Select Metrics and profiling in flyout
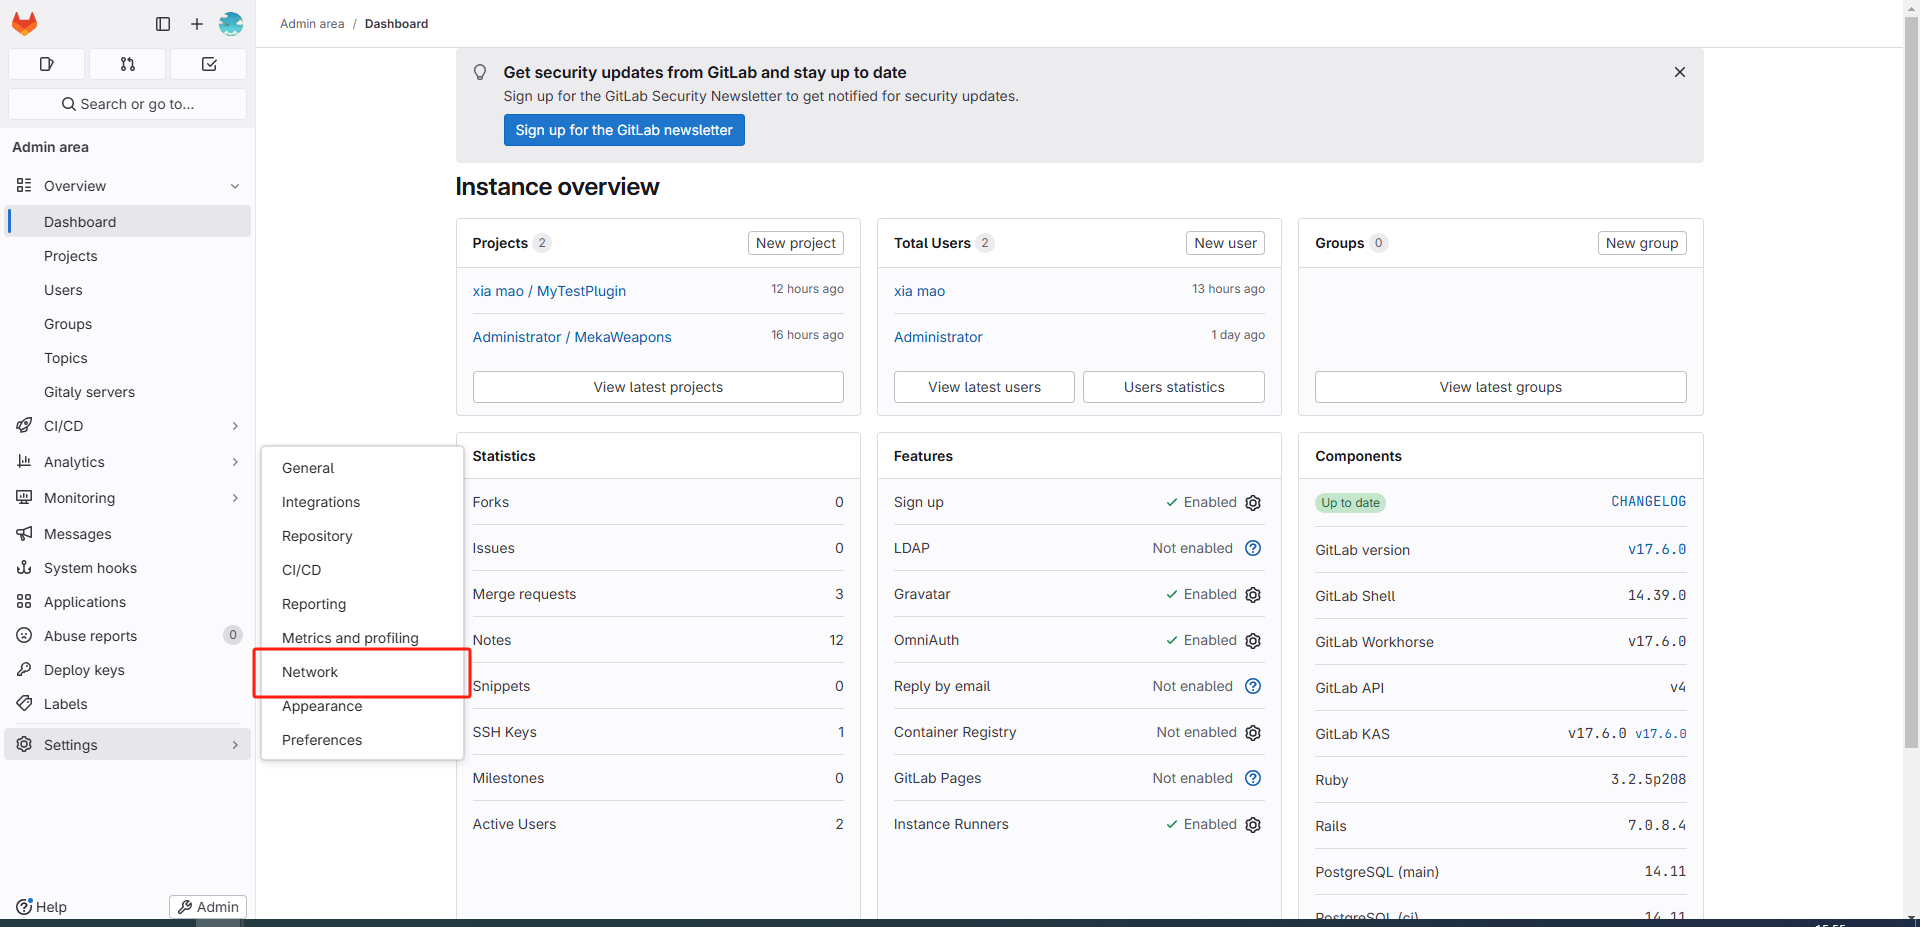This screenshot has width=1920, height=927. 362,638
